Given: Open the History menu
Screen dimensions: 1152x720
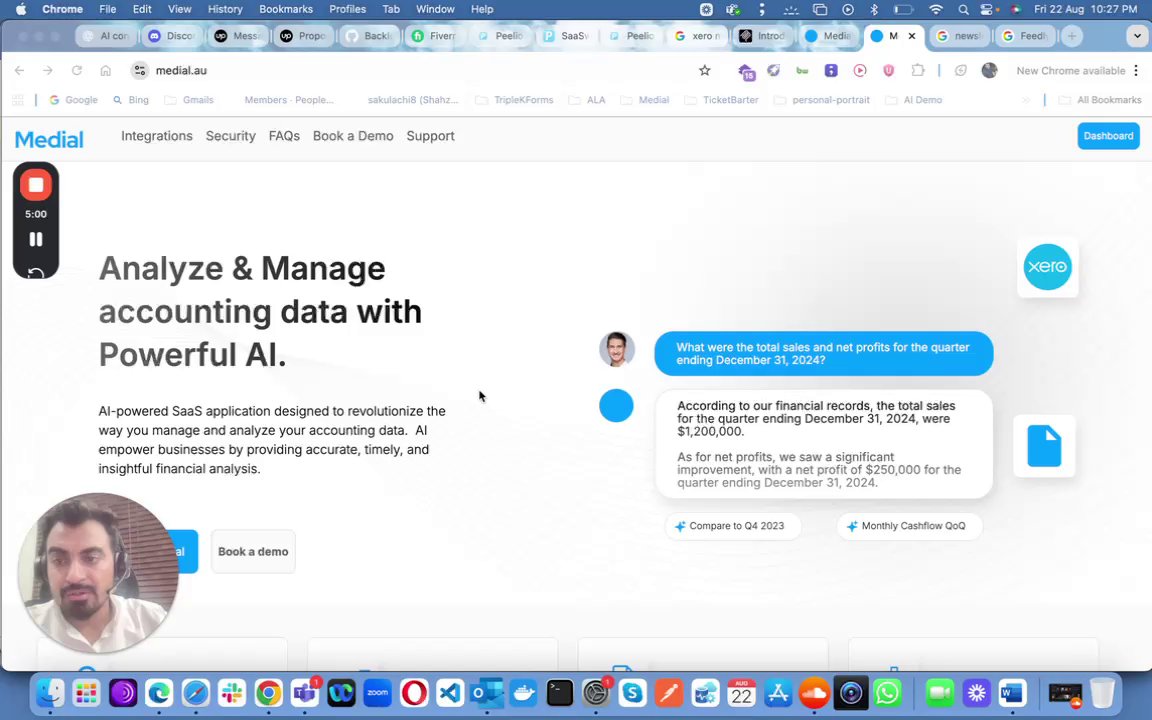Looking at the screenshot, I should point(225,9).
